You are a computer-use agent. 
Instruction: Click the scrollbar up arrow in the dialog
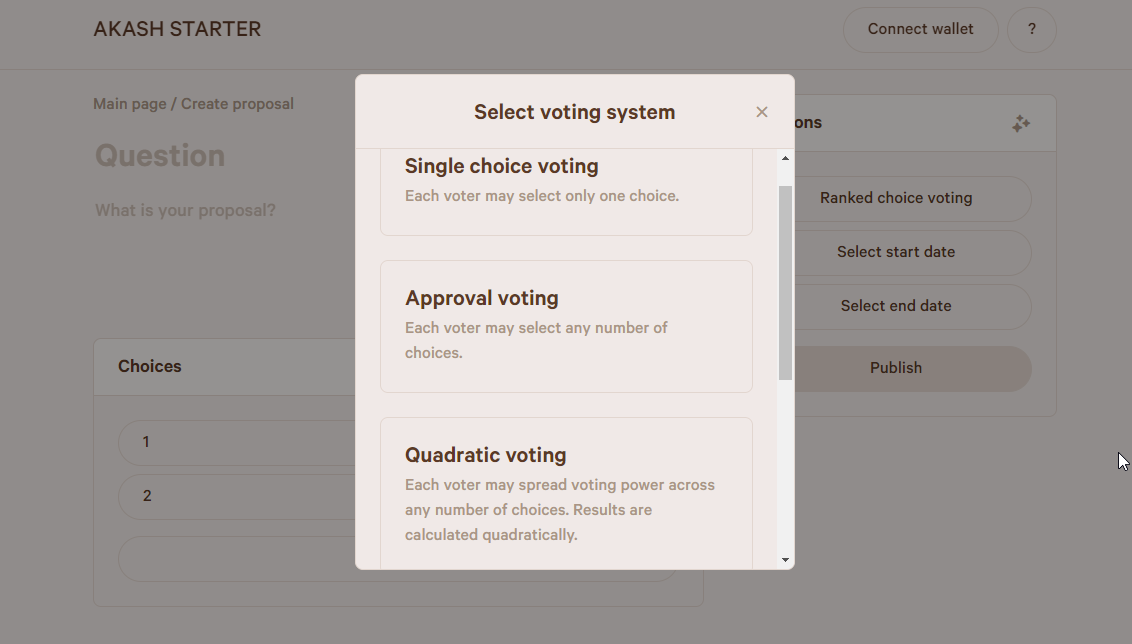(785, 158)
